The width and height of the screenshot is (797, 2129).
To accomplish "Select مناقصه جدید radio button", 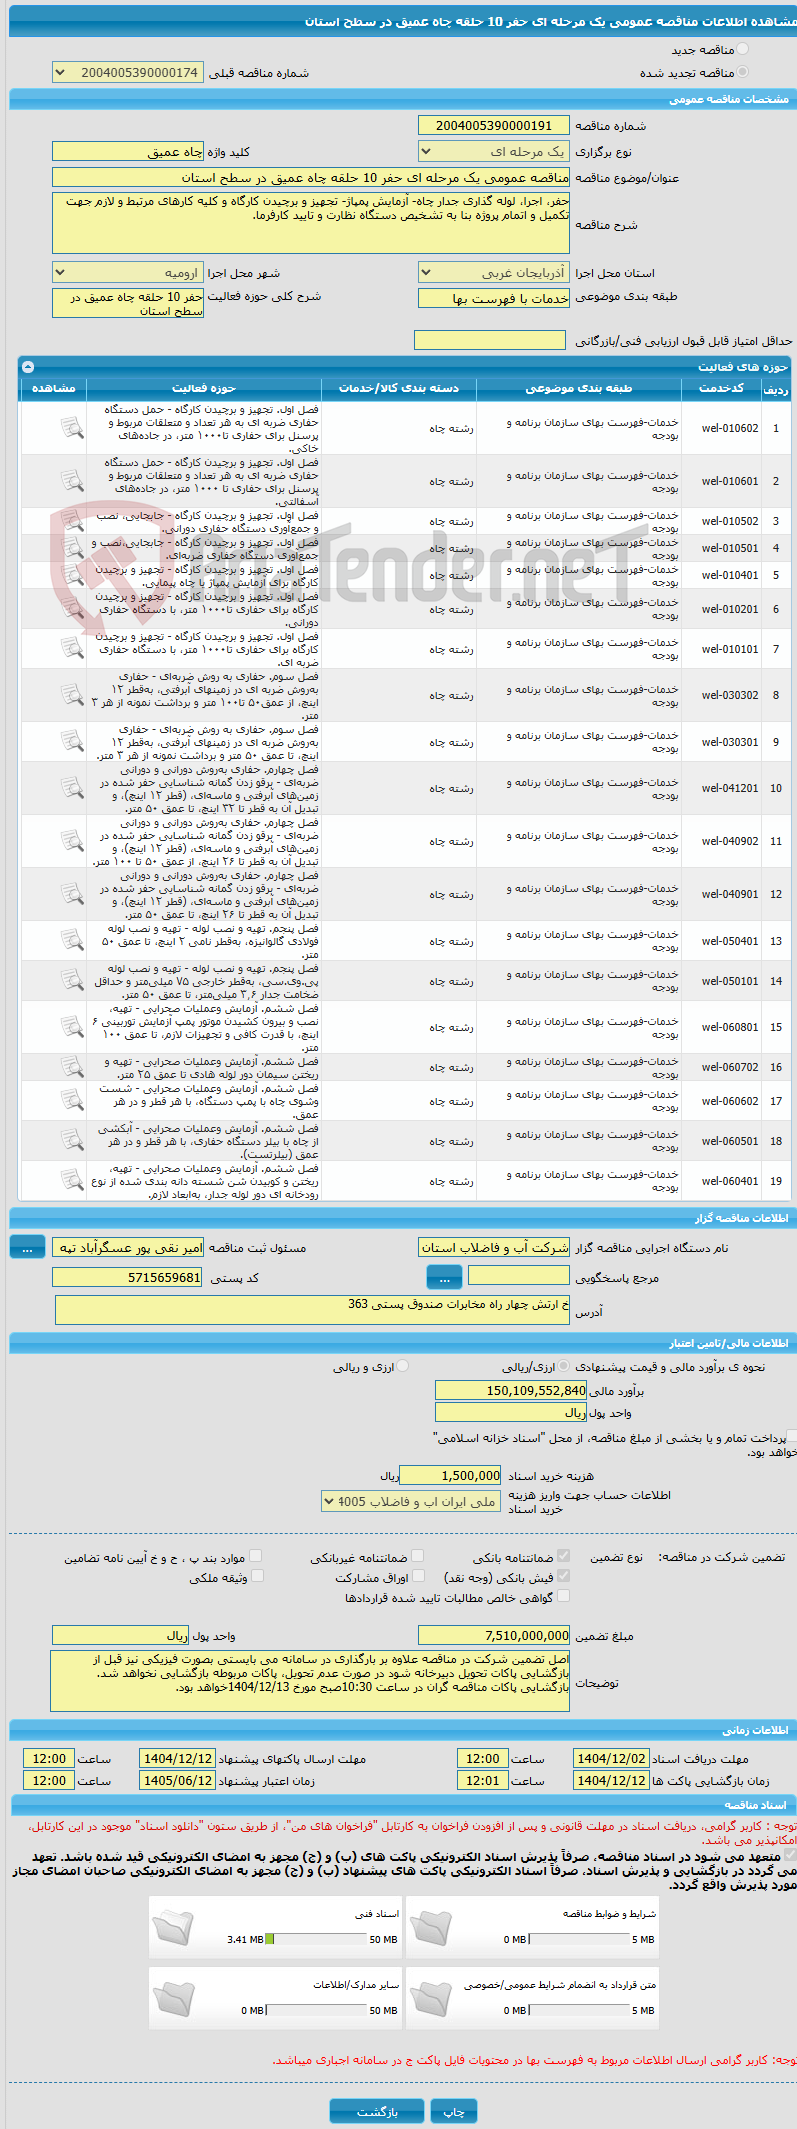I will tap(742, 49).
